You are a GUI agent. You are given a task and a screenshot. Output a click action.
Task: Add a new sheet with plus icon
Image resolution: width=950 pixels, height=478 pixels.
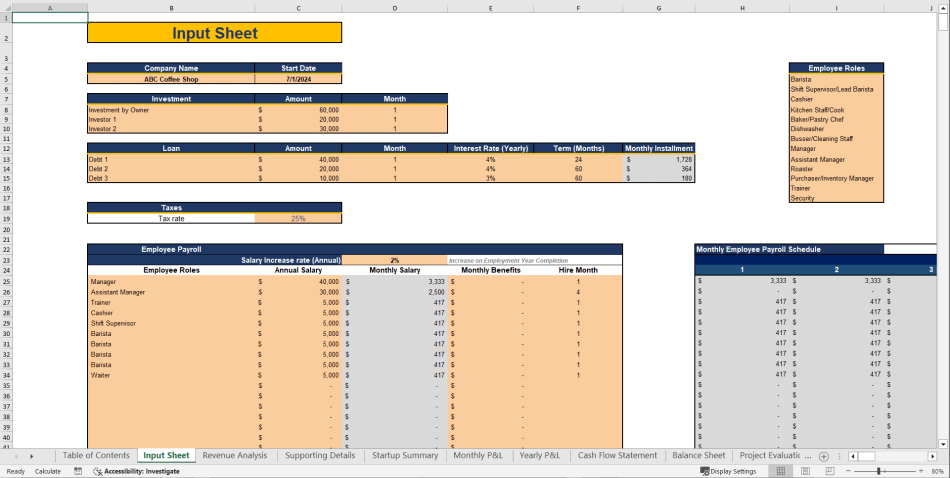(x=822, y=456)
